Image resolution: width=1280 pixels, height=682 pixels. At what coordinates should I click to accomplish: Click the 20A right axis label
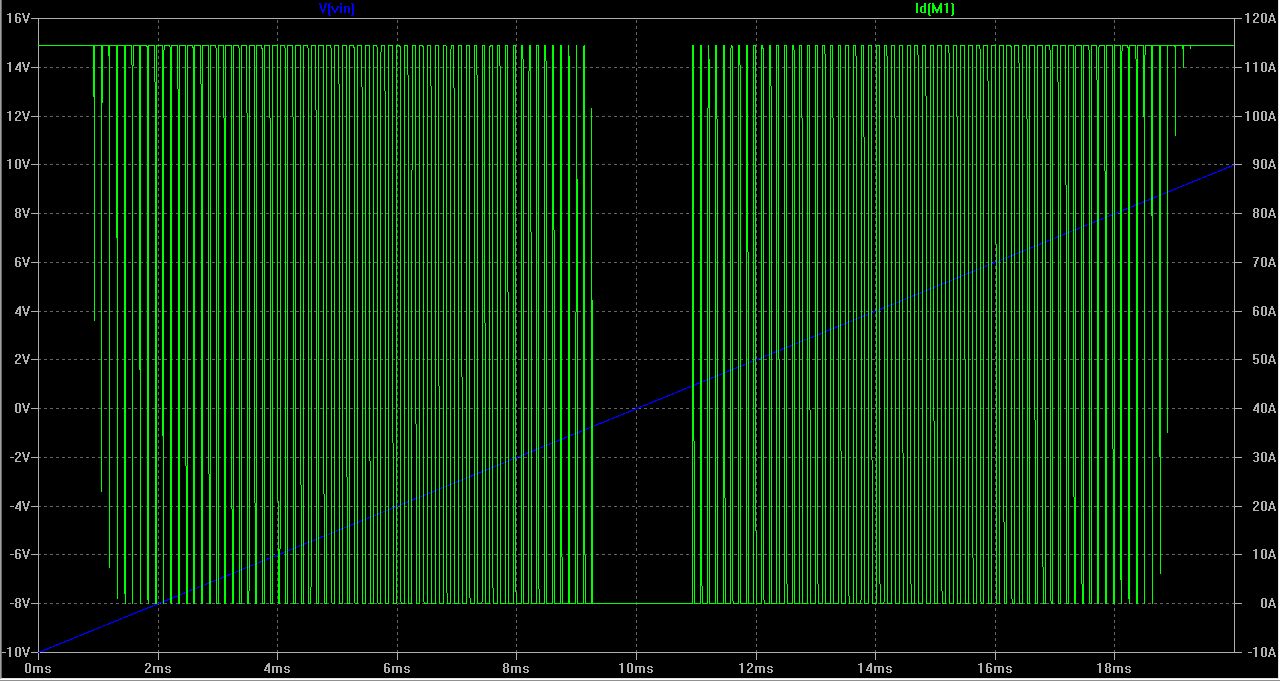[1264, 506]
